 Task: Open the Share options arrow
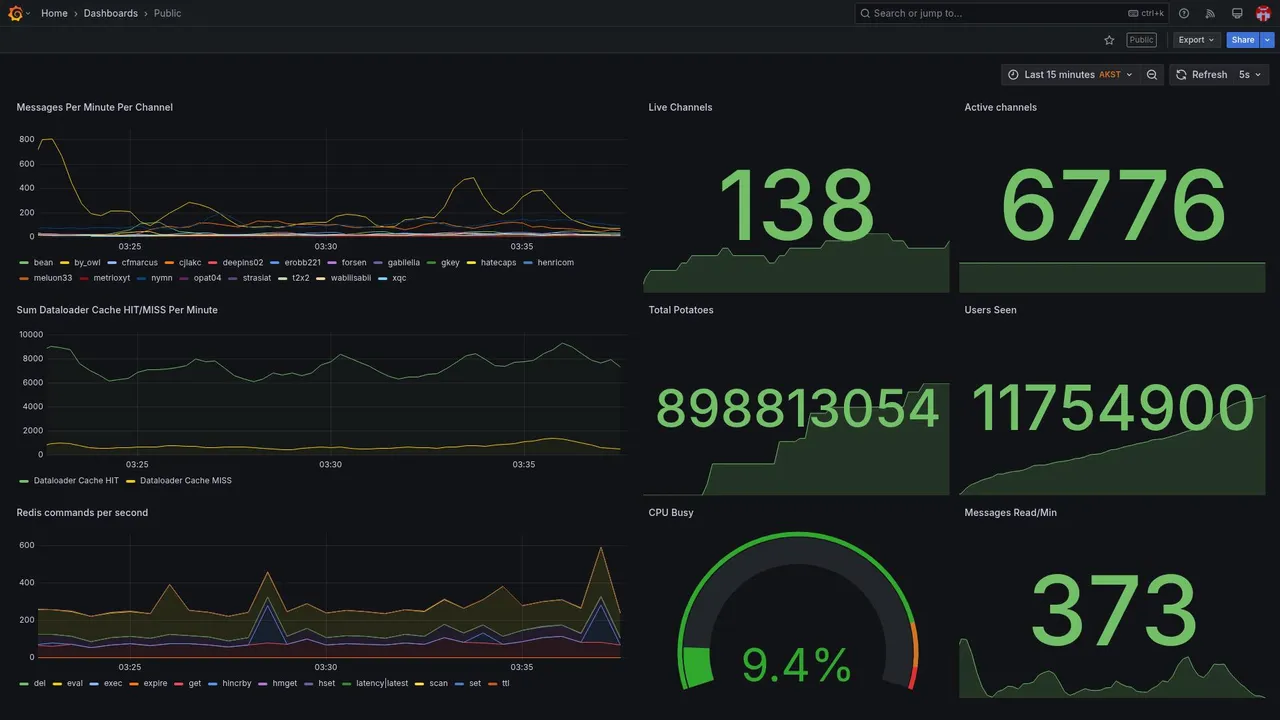pos(1268,40)
